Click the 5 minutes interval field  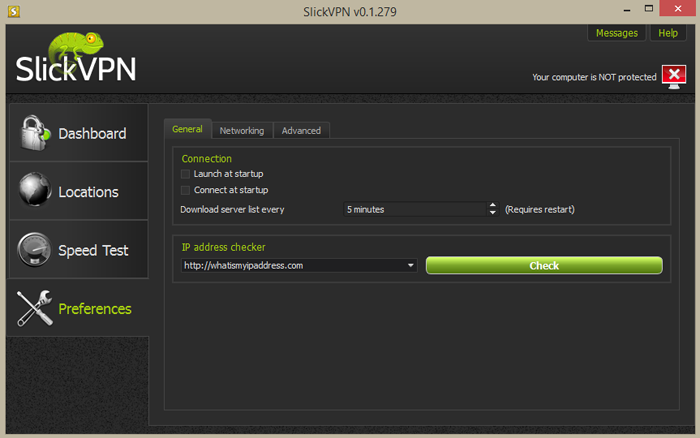pyautogui.click(x=415, y=209)
